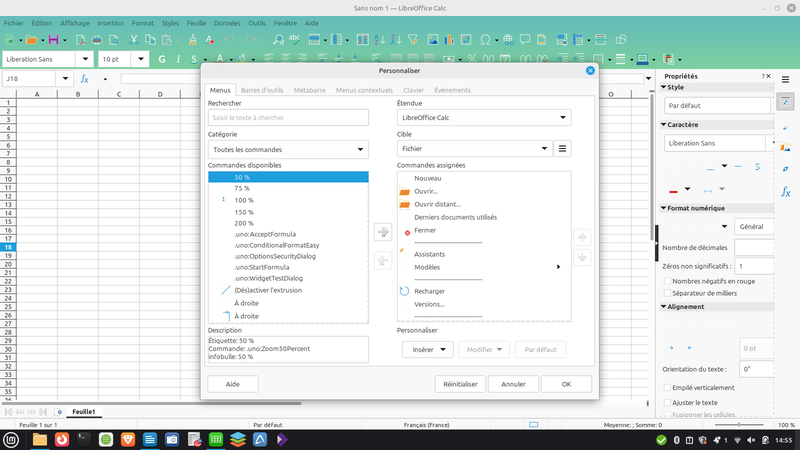This screenshot has height=450, width=800.
Task: Open the Insérer dropdown button
Action: [428, 349]
